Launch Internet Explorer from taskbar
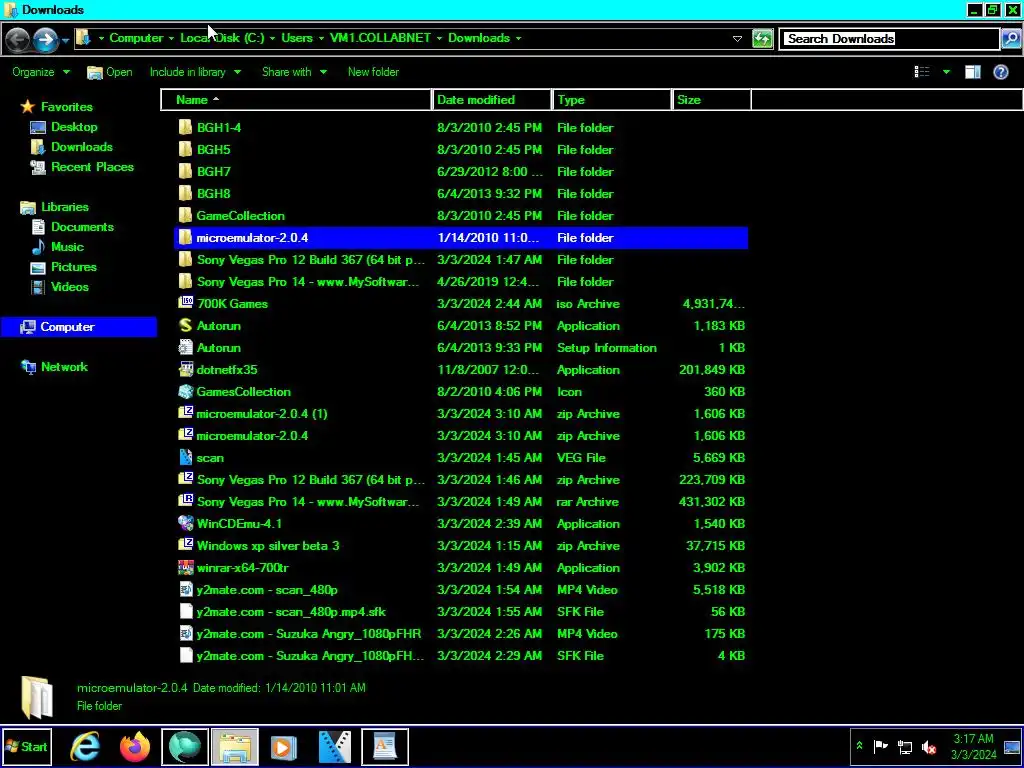 (86, 746)
